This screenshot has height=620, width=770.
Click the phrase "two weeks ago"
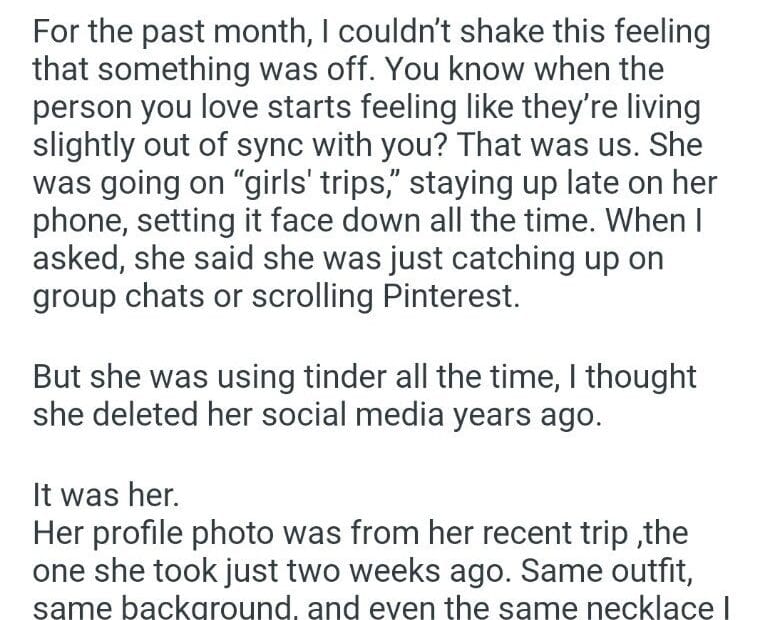coord(385,570)
